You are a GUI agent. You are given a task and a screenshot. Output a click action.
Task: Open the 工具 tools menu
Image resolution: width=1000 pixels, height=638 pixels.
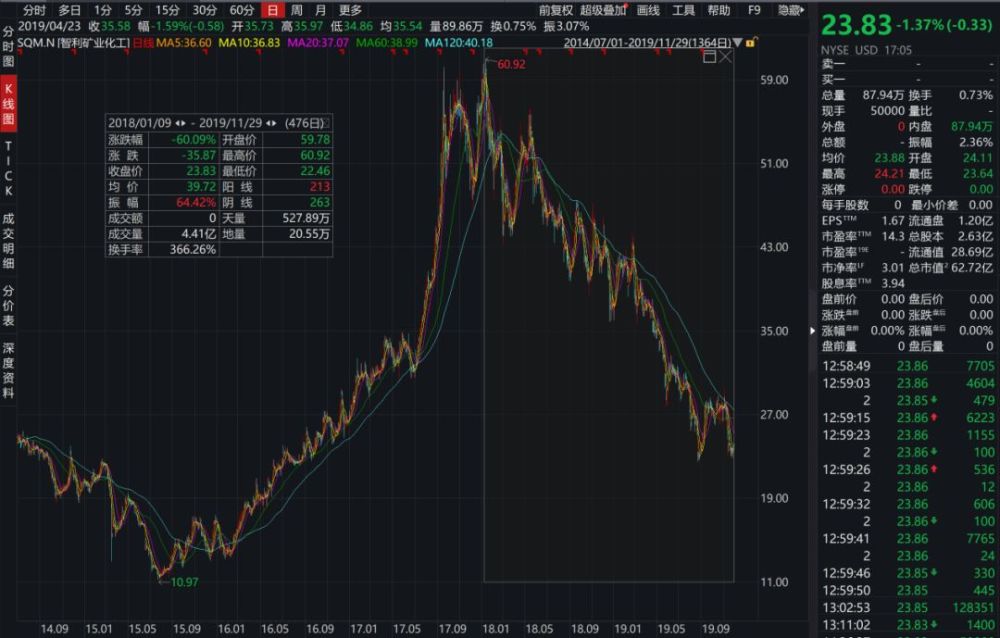point(683,10)
